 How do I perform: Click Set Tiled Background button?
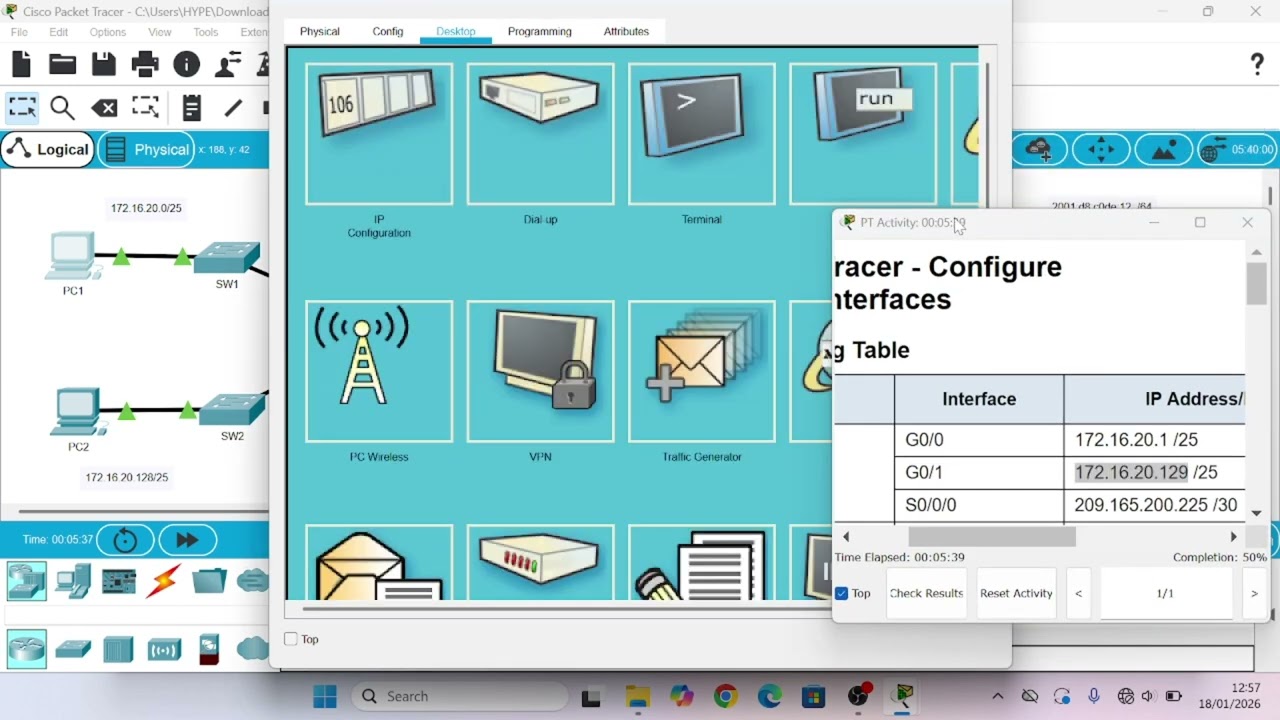1163,150
